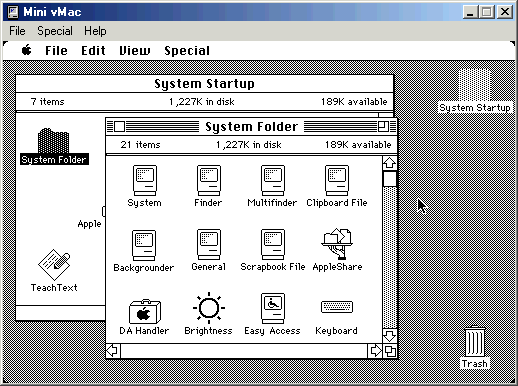Image resolution: width=518 pixels, height=386 pixels.
Task: Click the vertical scroll down arrow
Action: coord(389,336)
